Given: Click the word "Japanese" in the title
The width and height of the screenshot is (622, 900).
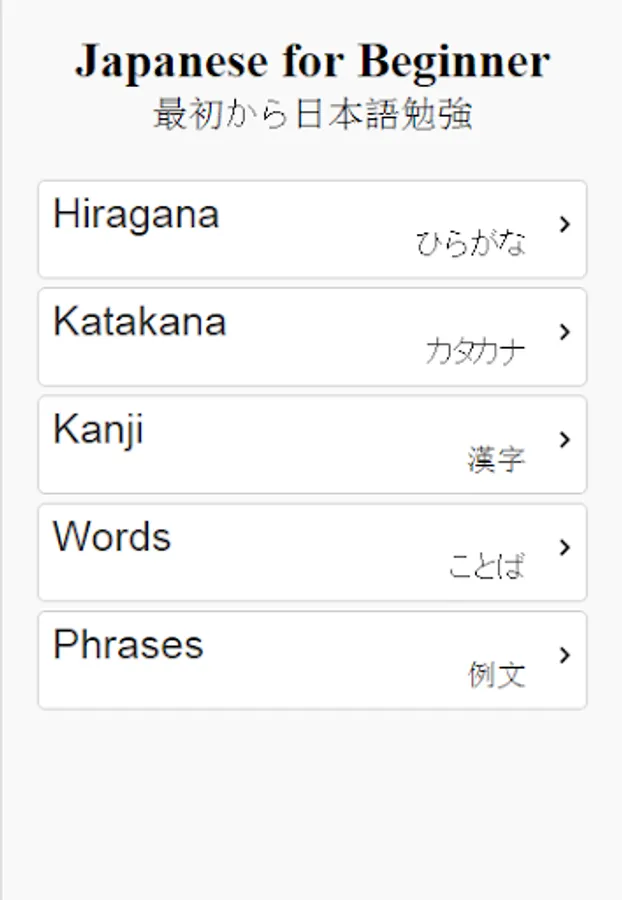Looking at the screenshot, I should point(172,62).
